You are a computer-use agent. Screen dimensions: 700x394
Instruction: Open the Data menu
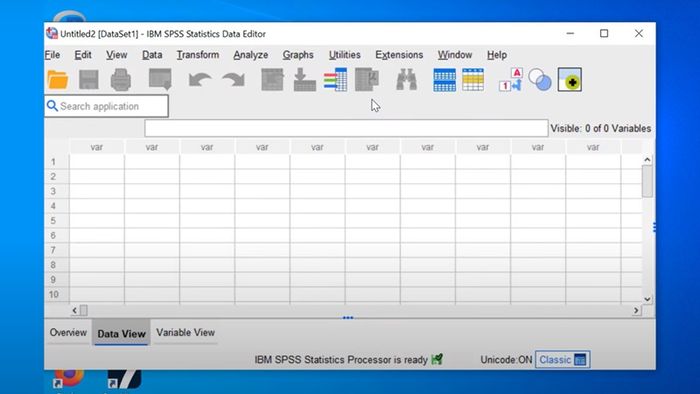[152, 55]
